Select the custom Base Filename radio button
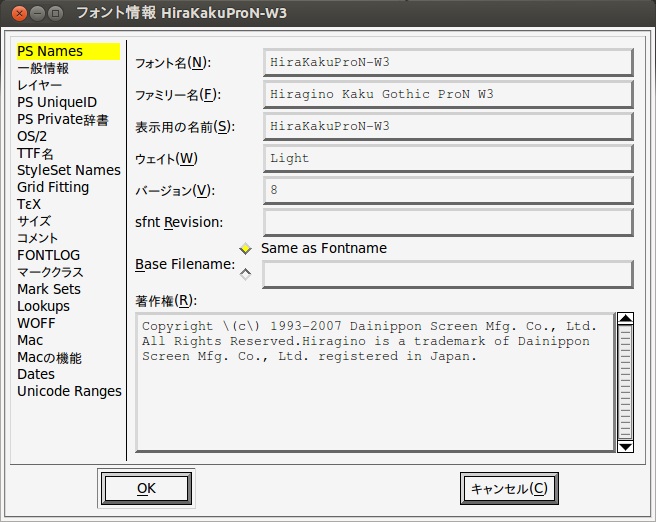The width and height of the screenshot is (656, 522). [245, 274]
